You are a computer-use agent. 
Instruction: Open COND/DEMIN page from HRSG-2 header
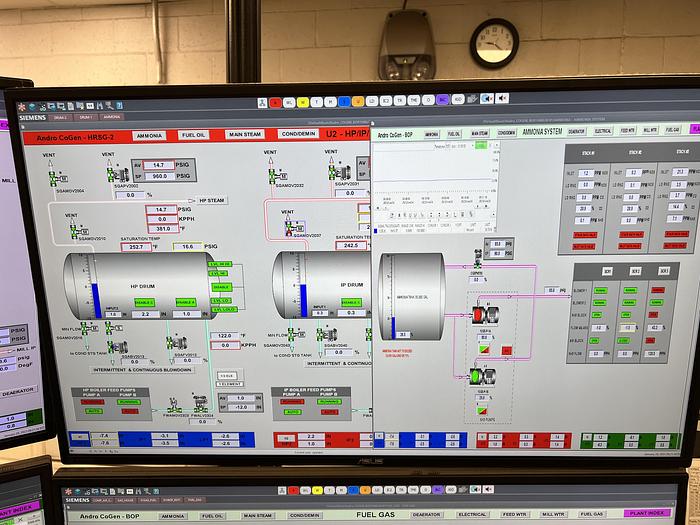point(298,133)
